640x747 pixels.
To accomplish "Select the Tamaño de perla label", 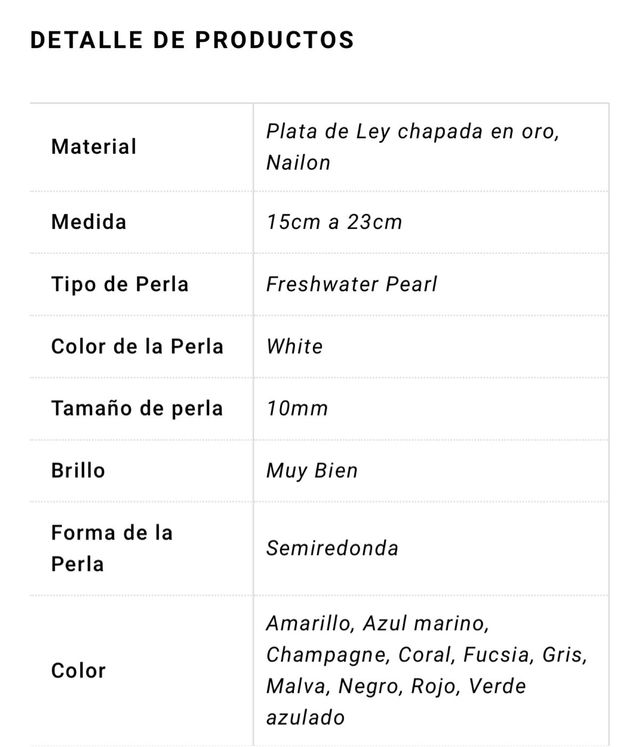I will click(137, 408).
